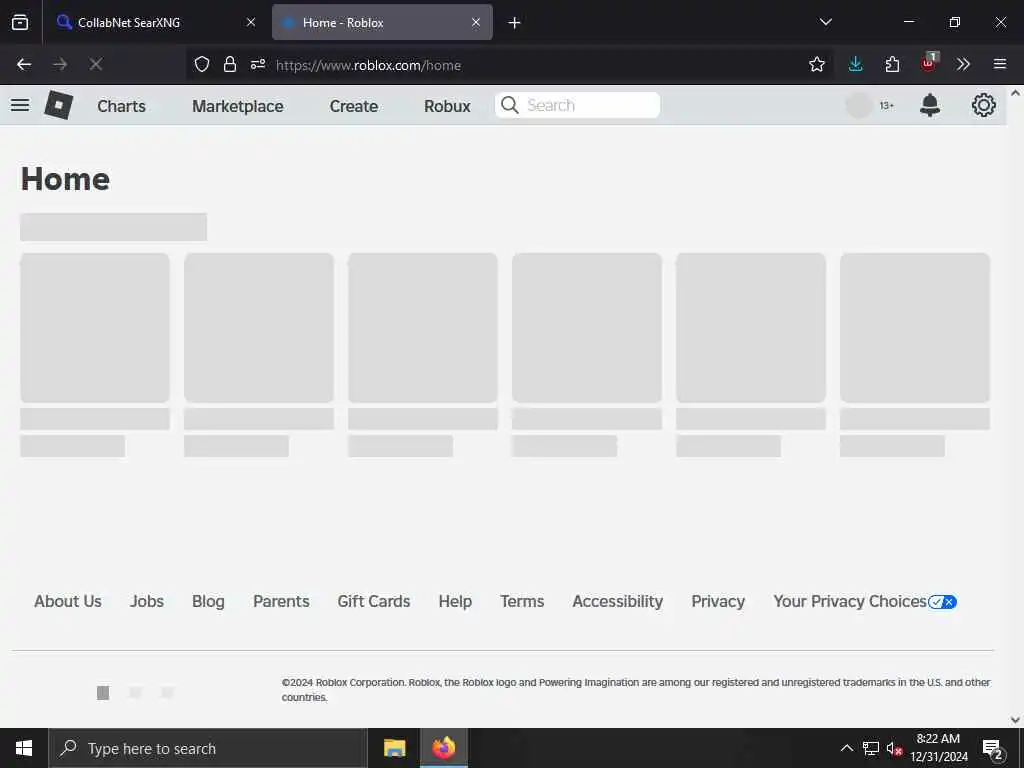The image size is (1024, 768).
Task: Open the extensions puzzle icon
Action: pyautogui.click(x=892, y=64)
